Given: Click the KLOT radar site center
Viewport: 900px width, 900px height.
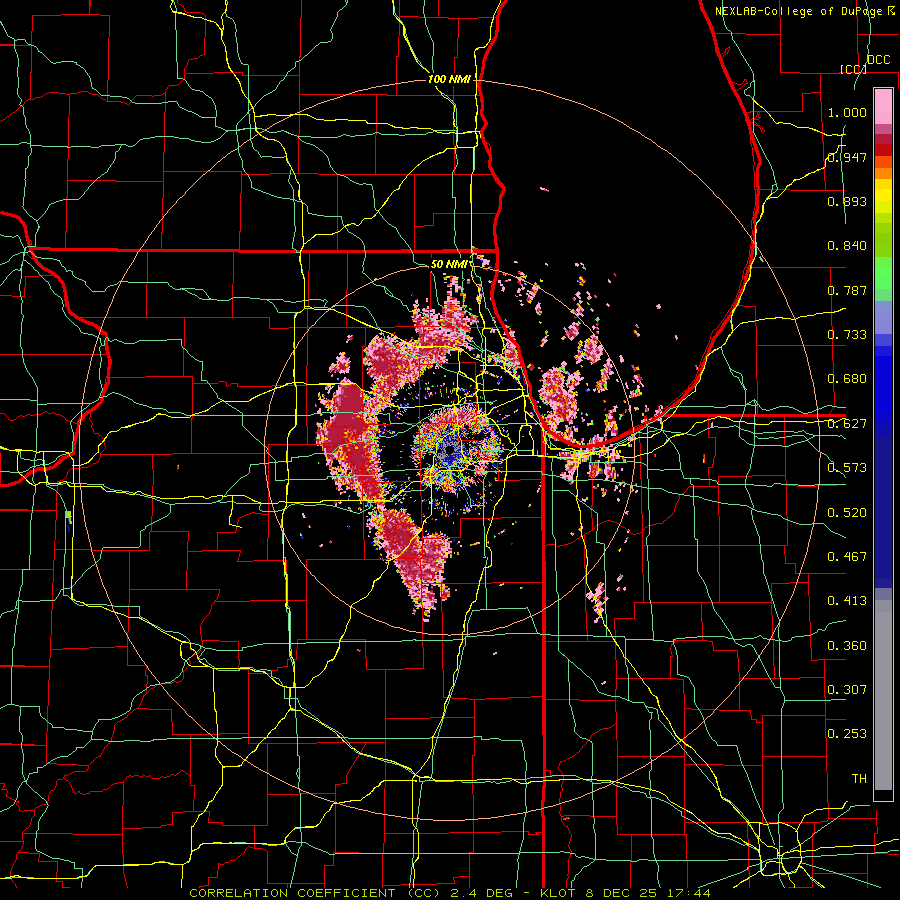Looking at the screenshot, I should tap(449, 451).
